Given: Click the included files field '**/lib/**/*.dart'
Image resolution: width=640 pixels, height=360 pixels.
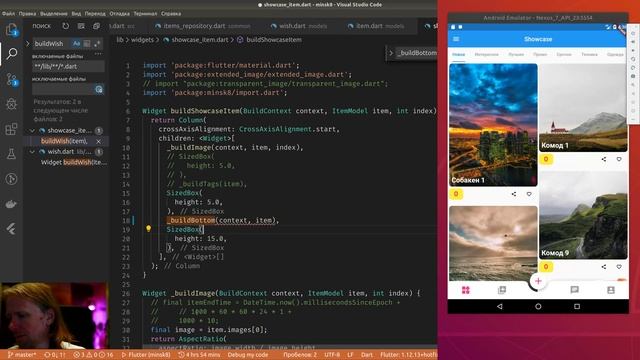Looking at the screenshot, I should pos(68,66).
